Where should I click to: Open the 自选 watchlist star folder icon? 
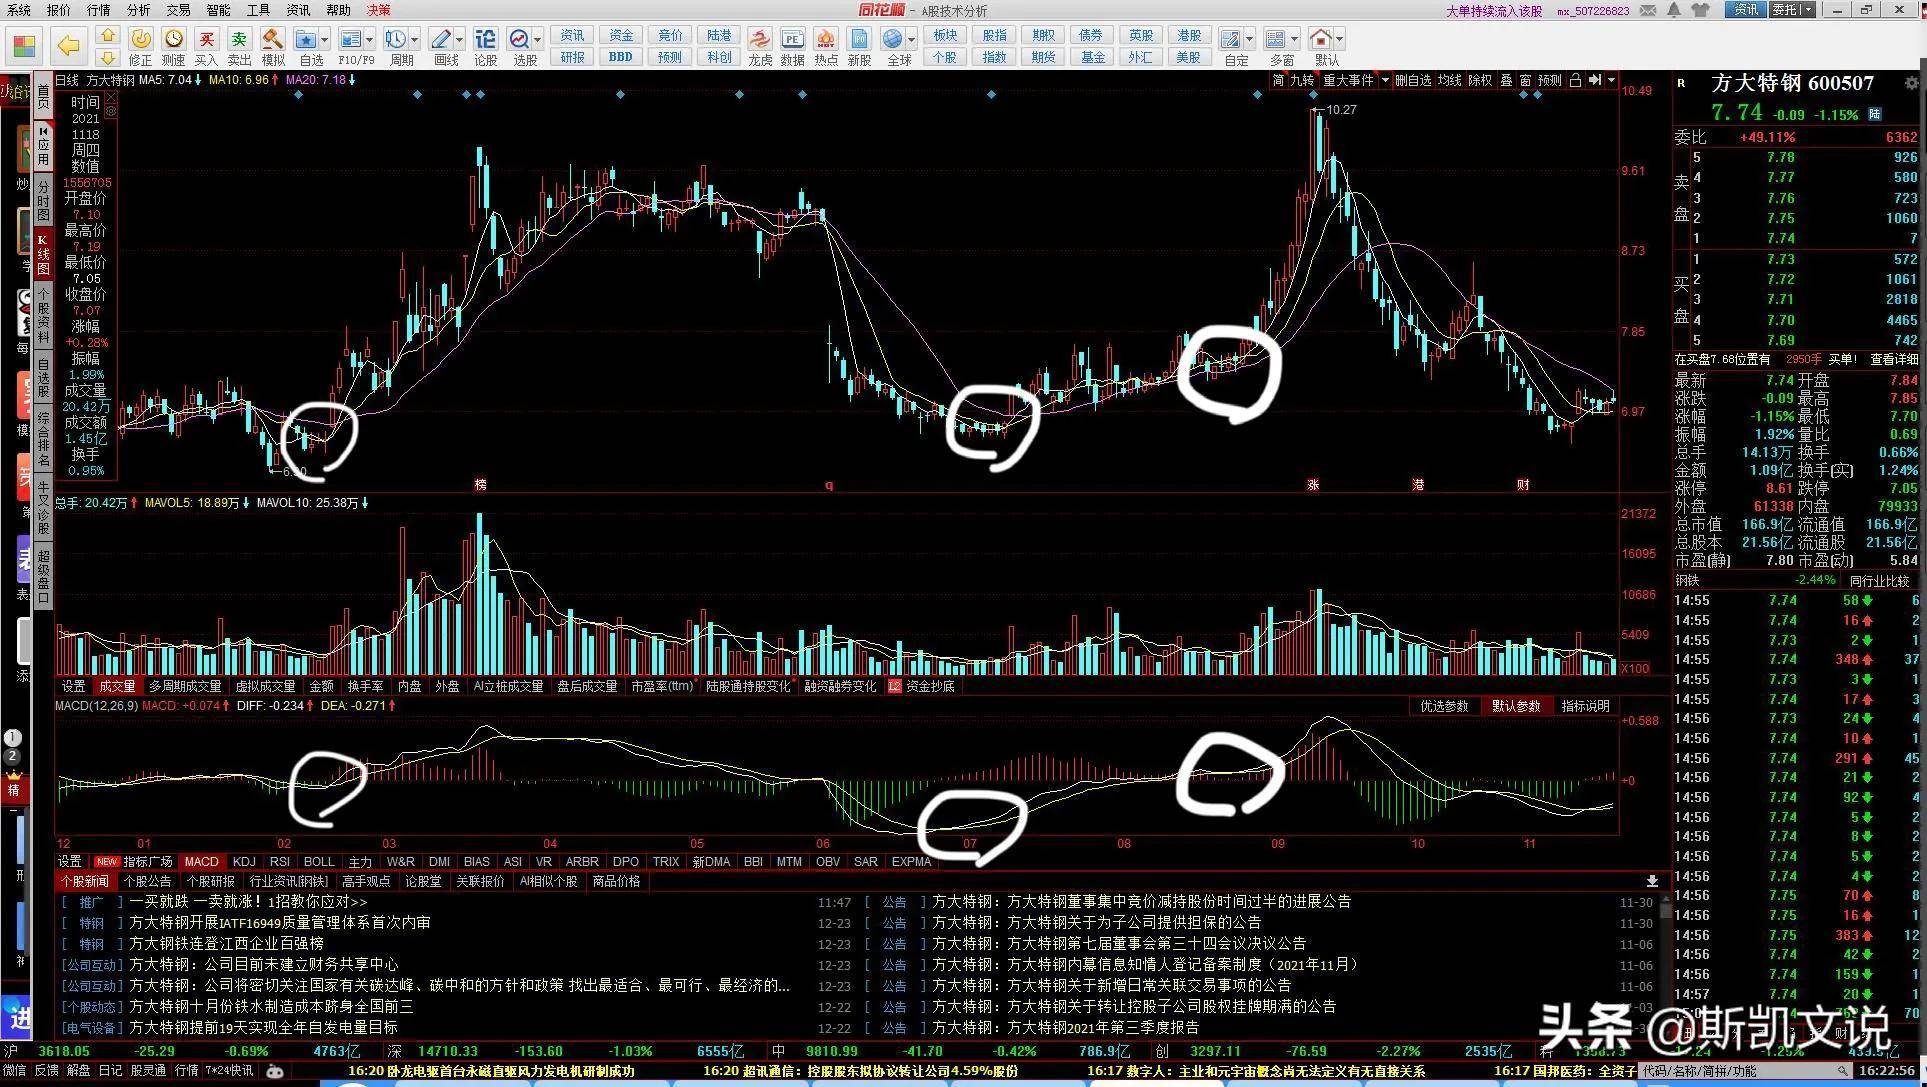pos(307,39)
